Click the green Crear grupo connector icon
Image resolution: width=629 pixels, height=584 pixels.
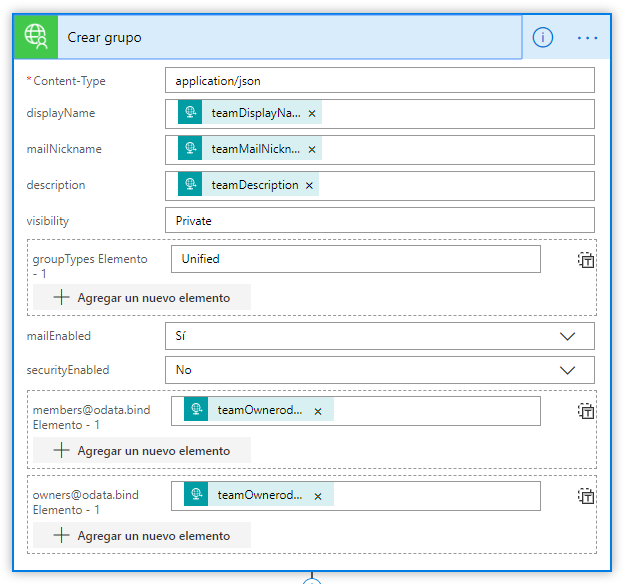point(35,37)
